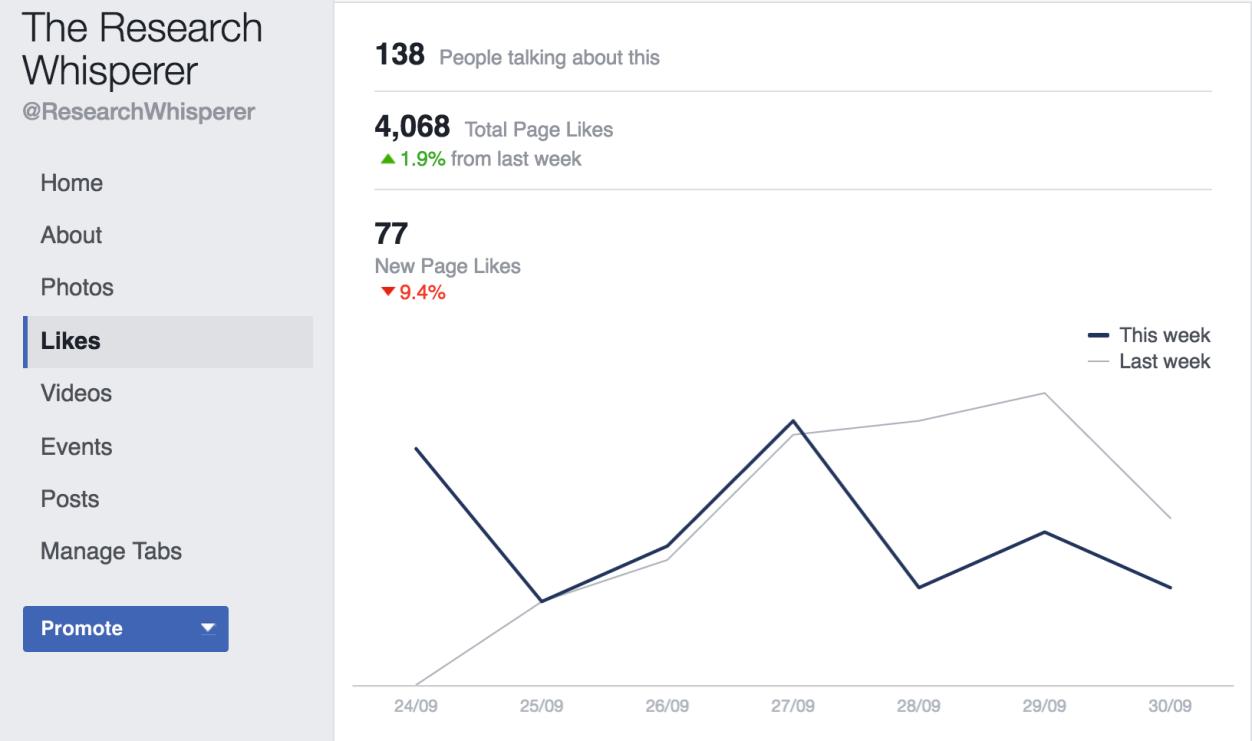The width and height of the screenshot is (1252, 741).
Task: Switch to the Videos section
Action: tap(75, 393)
